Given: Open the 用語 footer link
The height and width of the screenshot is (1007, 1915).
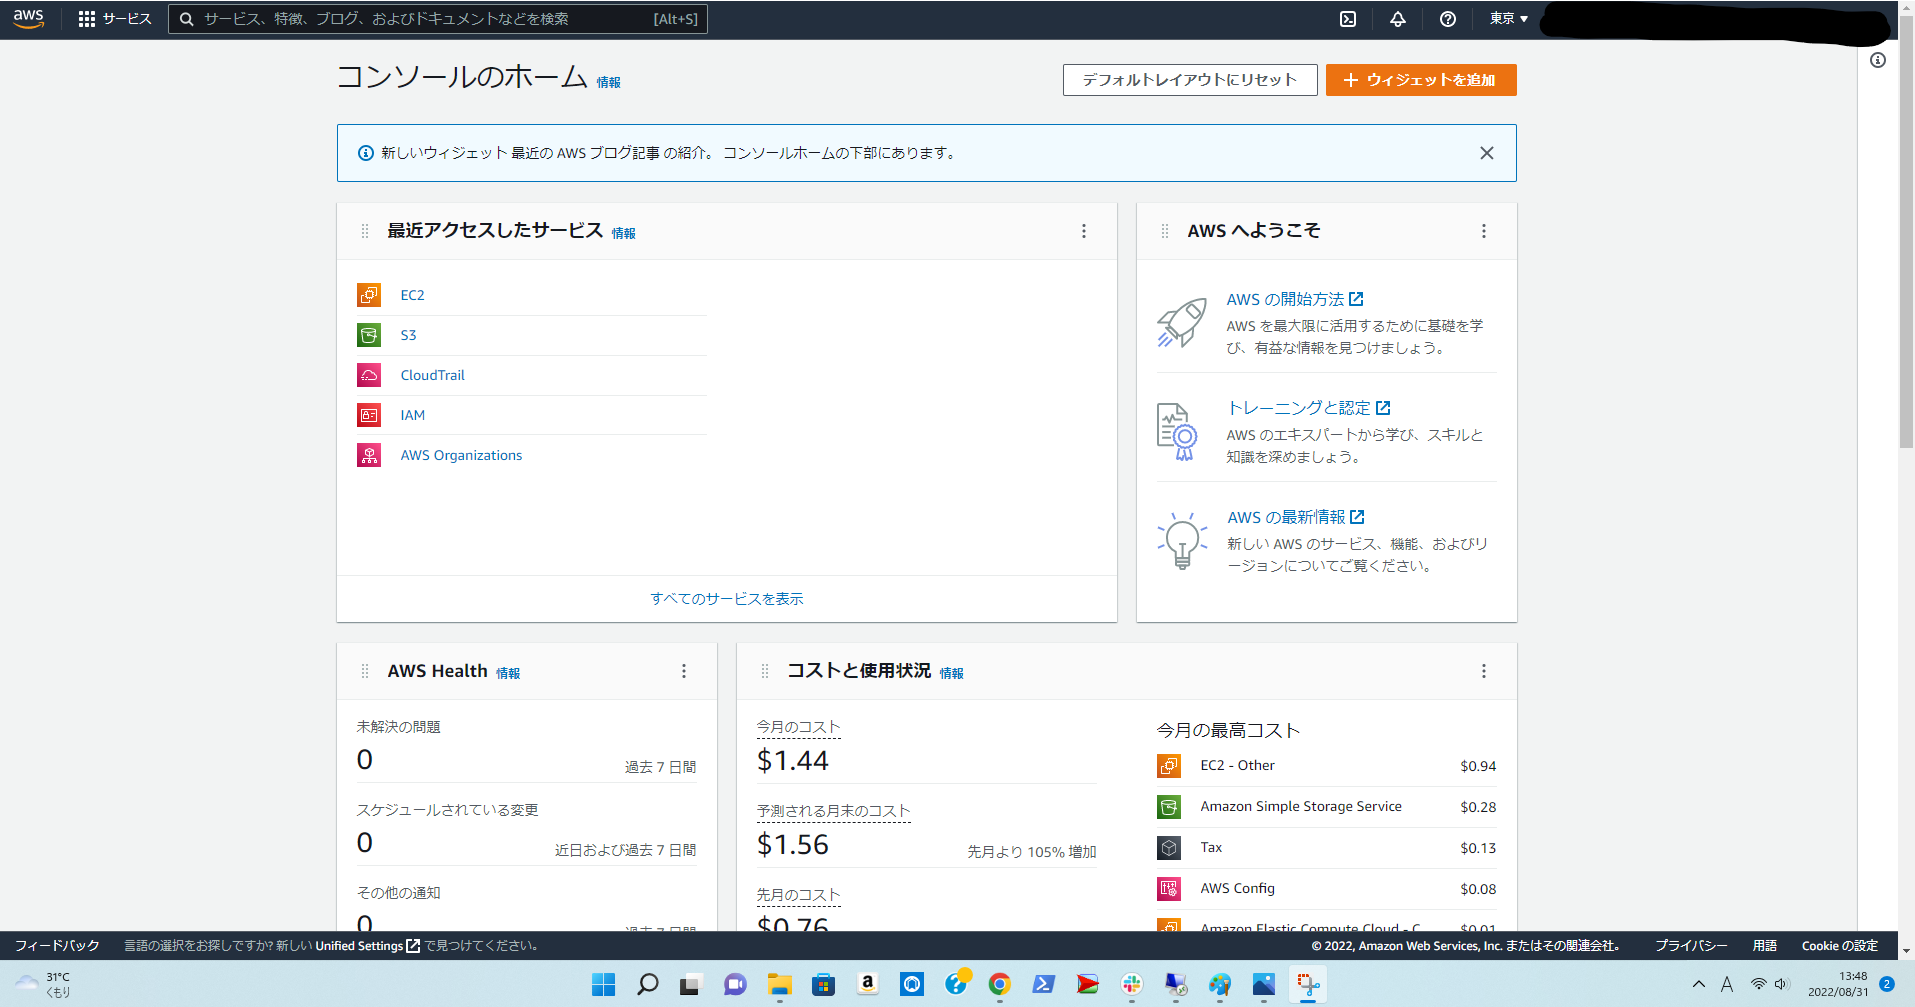Looking at the screenshot, I should tap(1765, 946).
